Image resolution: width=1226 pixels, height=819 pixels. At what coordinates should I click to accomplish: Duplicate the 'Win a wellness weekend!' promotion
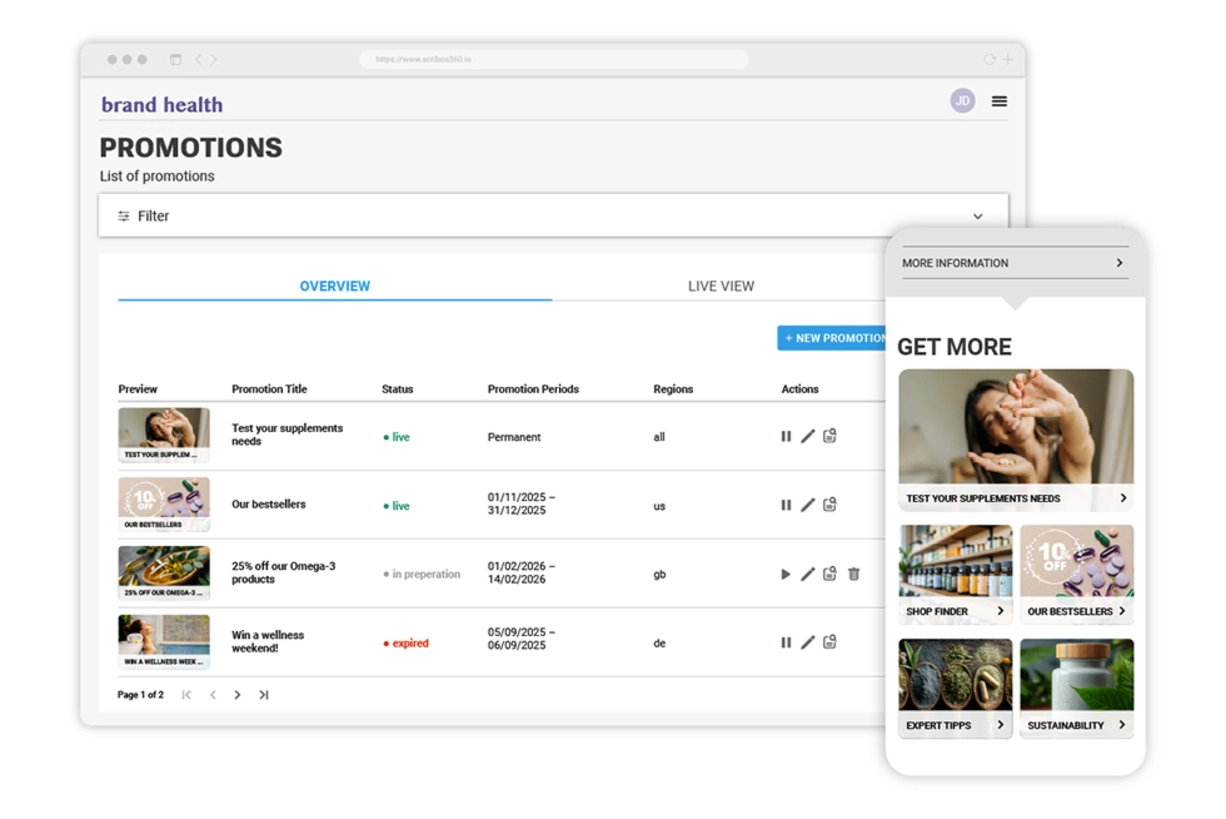[830, 642]
